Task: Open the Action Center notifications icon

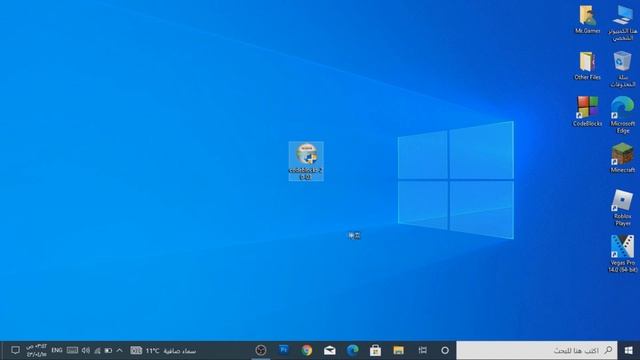Action: (15, 351)
